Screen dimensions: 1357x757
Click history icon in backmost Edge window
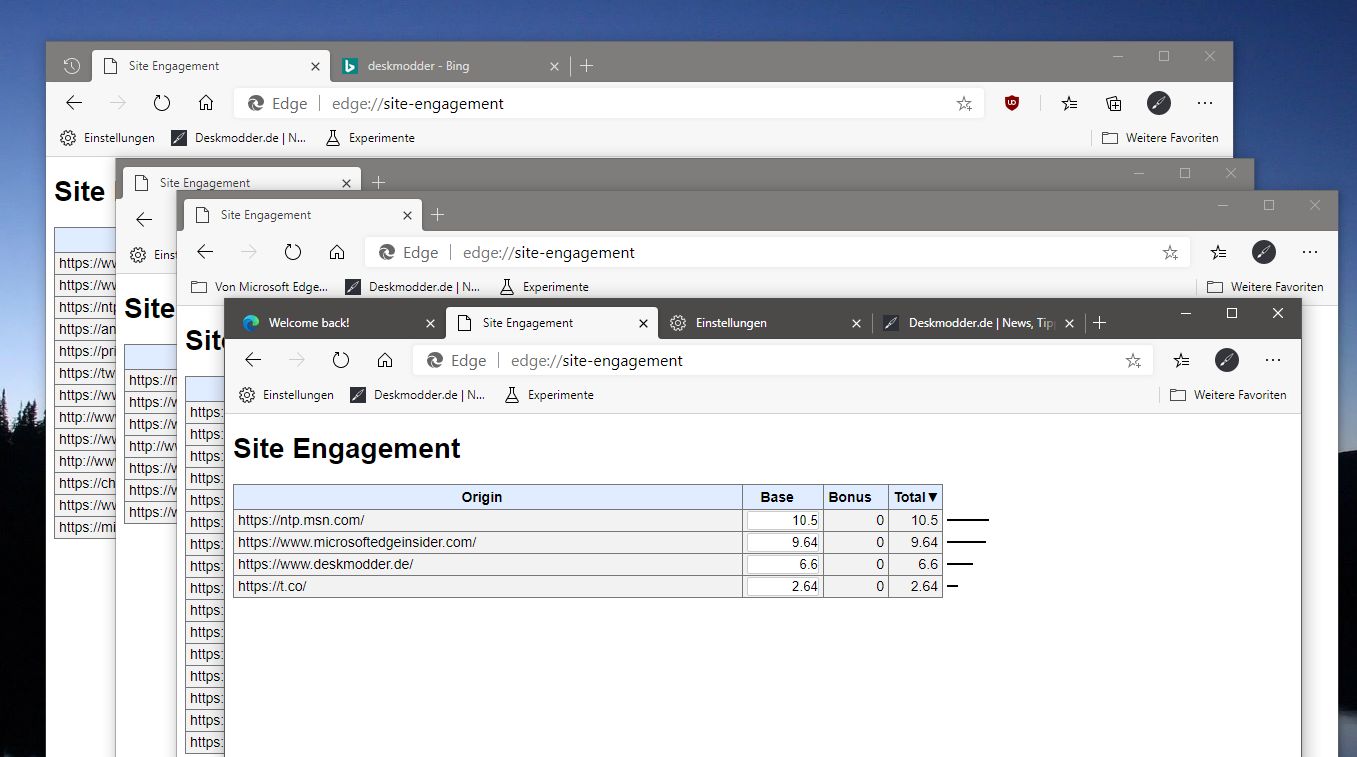[x=71, y=66]
